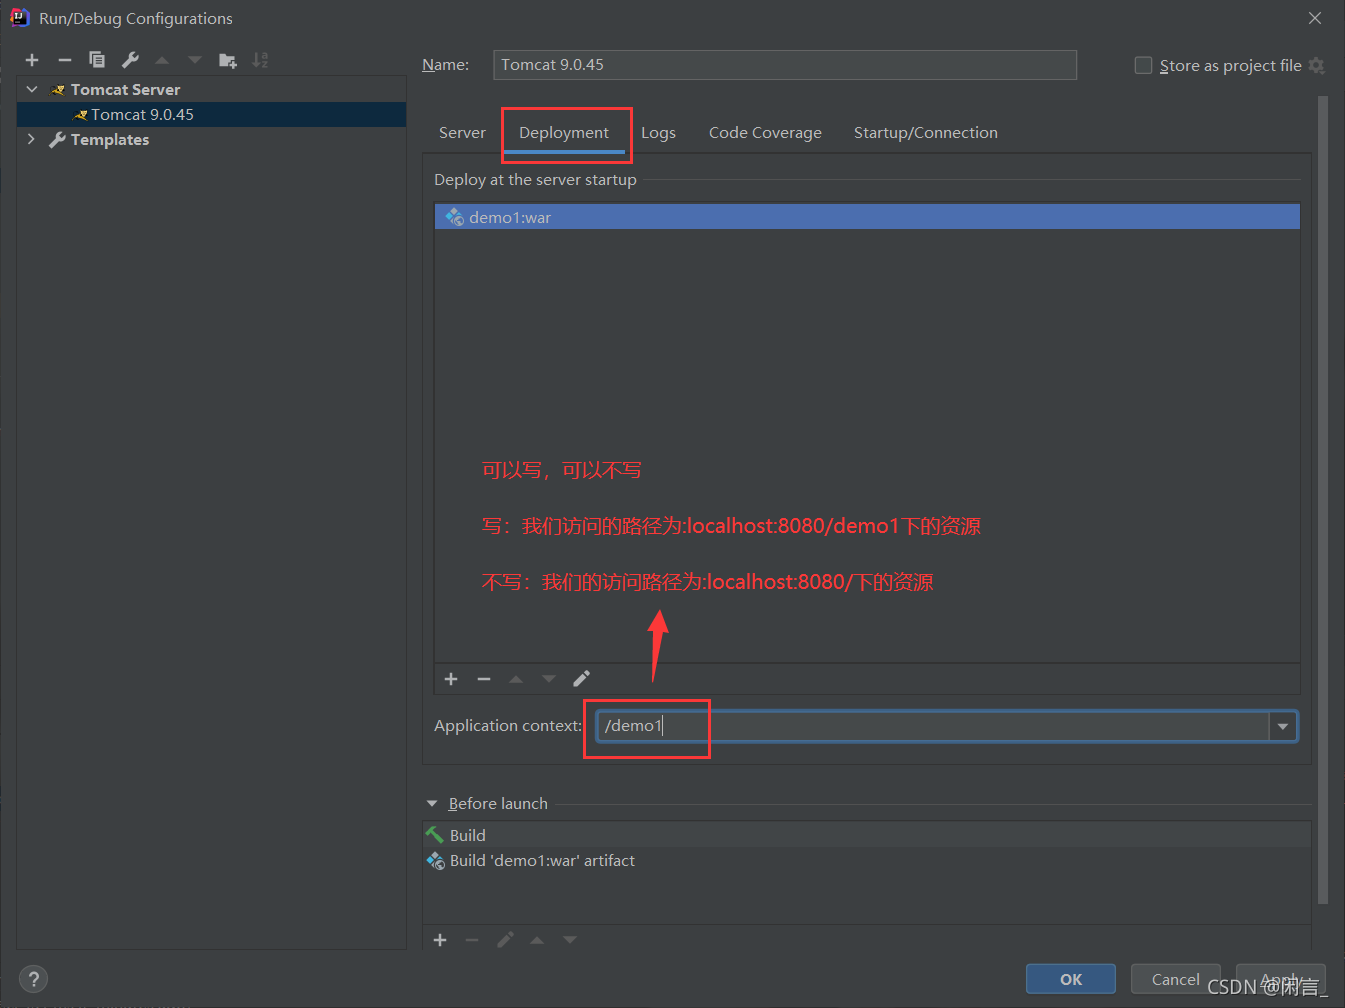The image size is (1345, 1008).
Task: Move configuration down in left toolbar
Action: click(195, 60)
